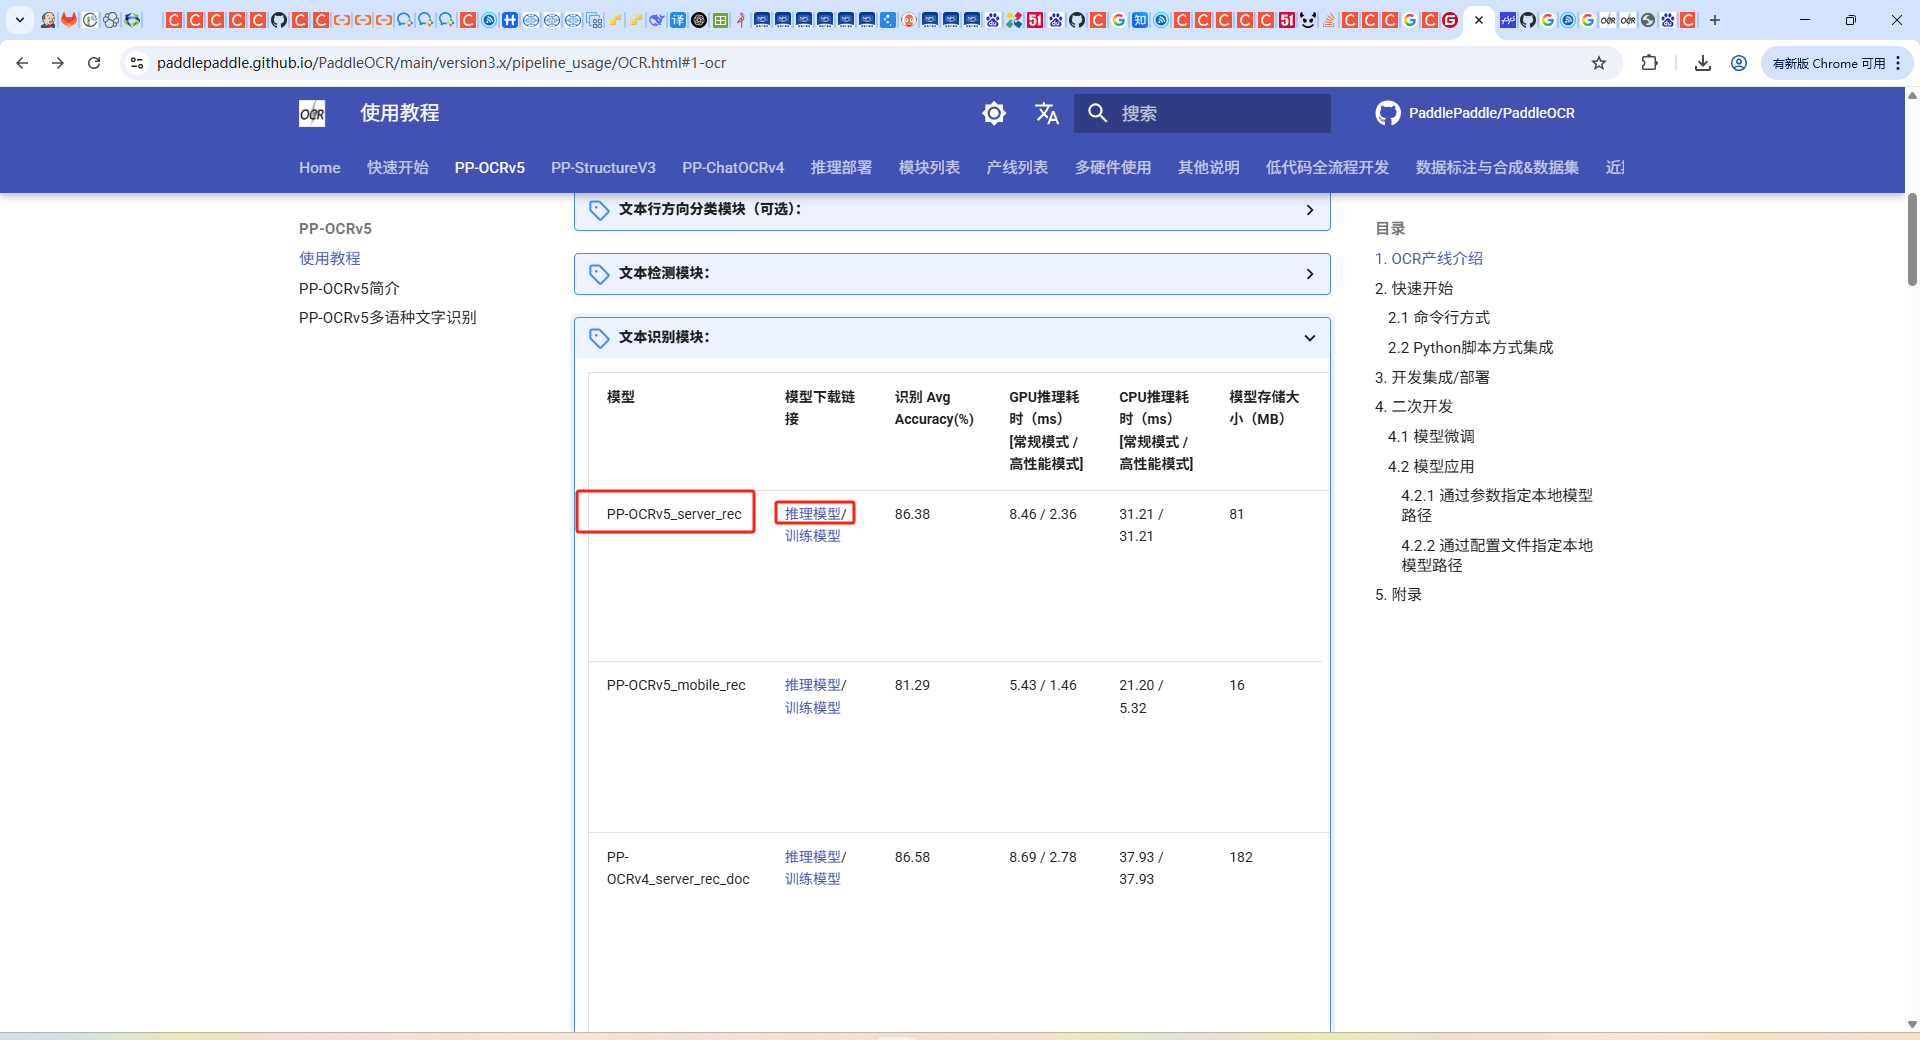Viewport: 1920px width, 1040px height.
Task: Jump to 4.1 模型微调 in contents
Action: pyautogui.click(x=1431, y=436)
